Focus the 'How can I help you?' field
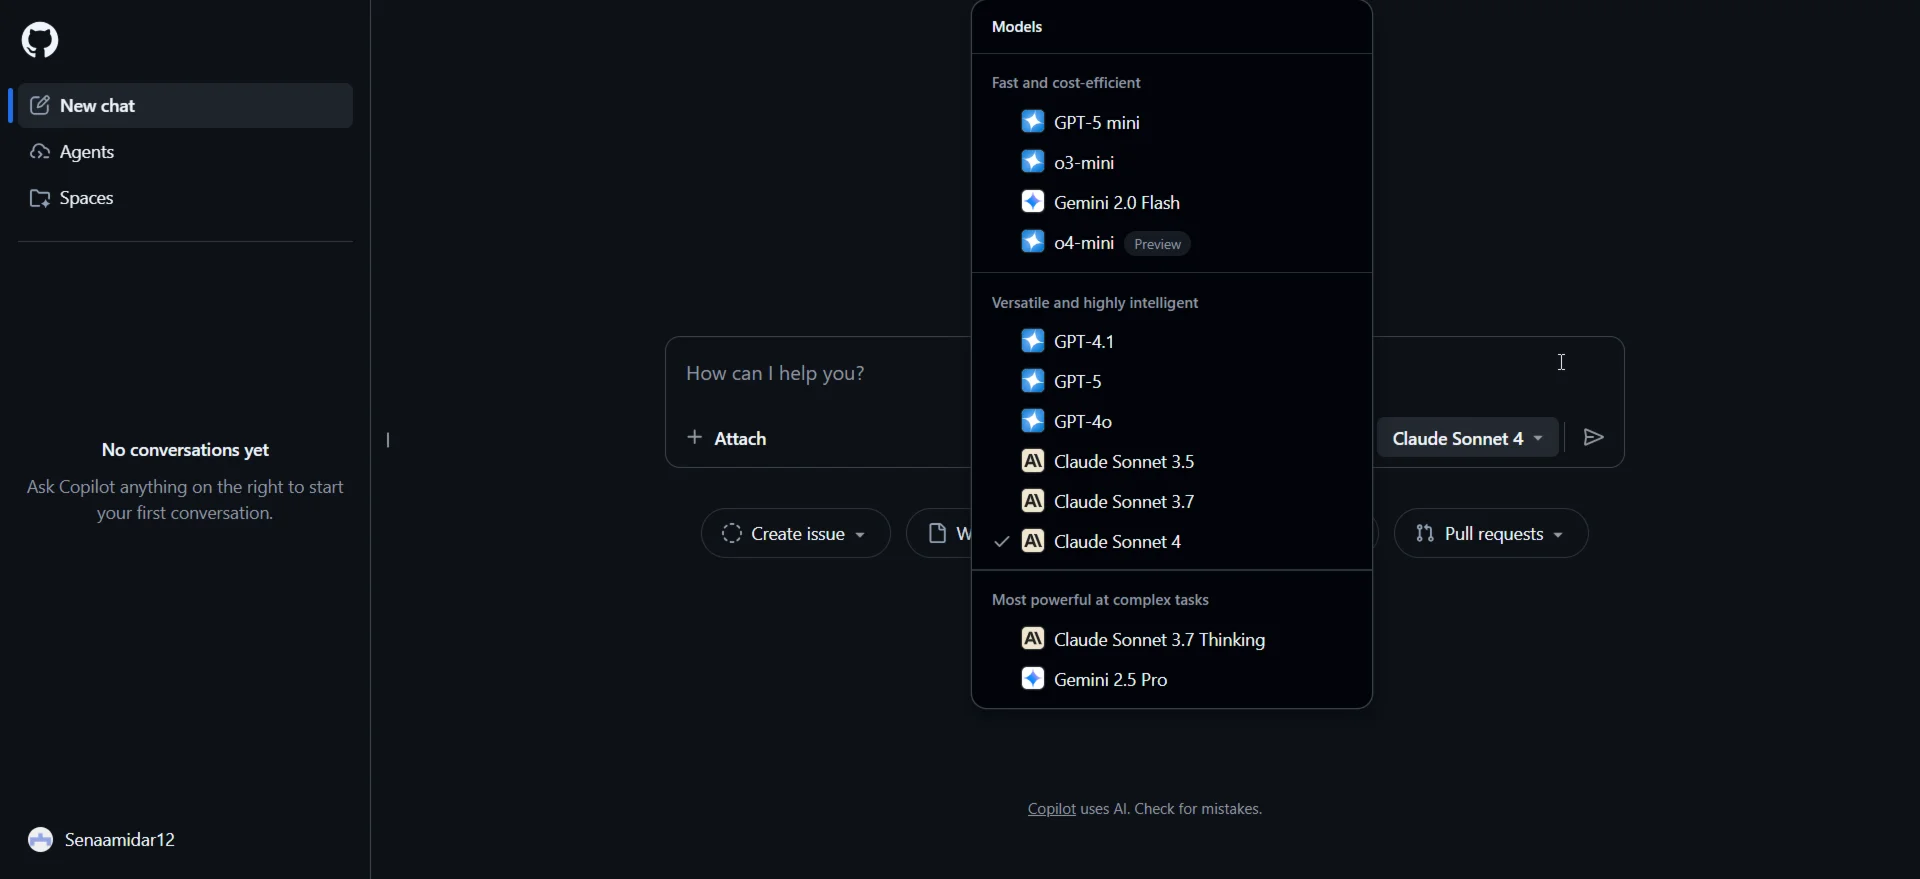Viewport: 1920px width, 879px height. click(820, 373)
